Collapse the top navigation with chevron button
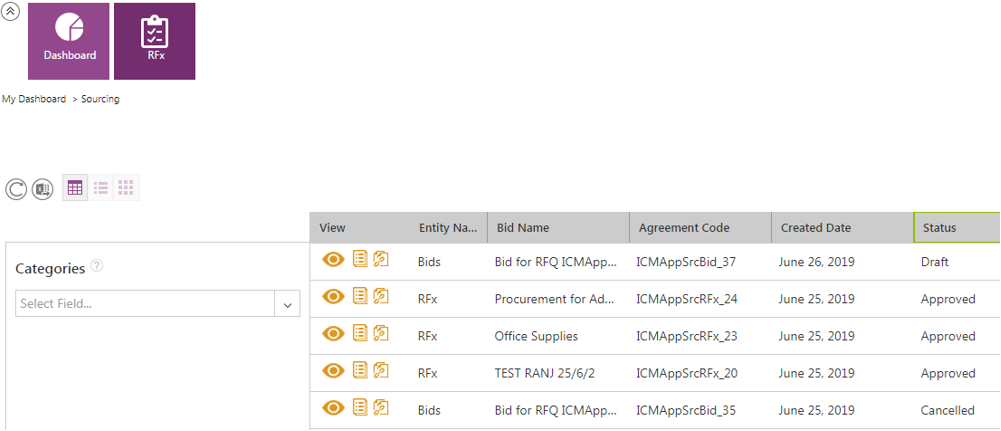 pyautogui.click(x=12, y=12)
